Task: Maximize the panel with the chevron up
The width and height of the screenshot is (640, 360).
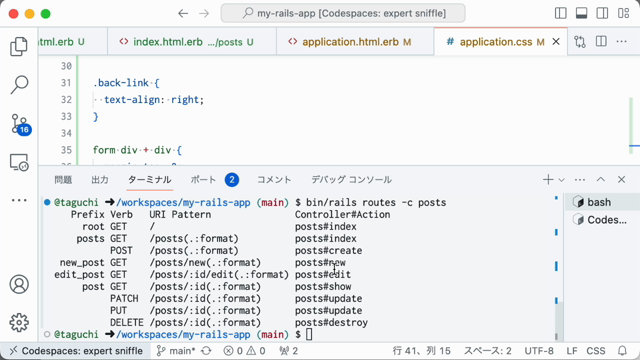Action: coord(600,180)
